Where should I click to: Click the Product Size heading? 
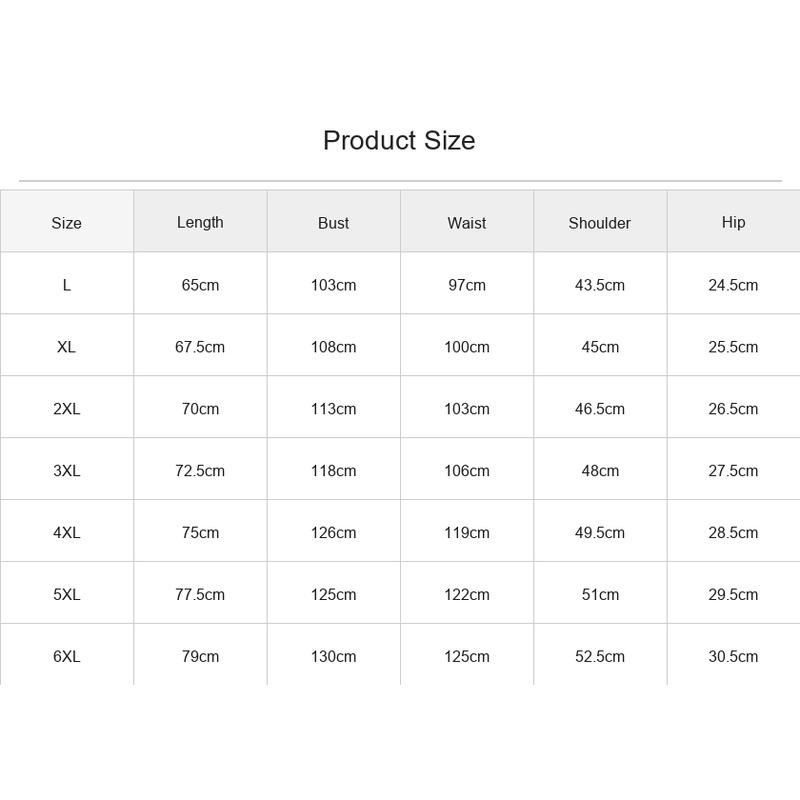pyautogui.click(x=399, y=140)
